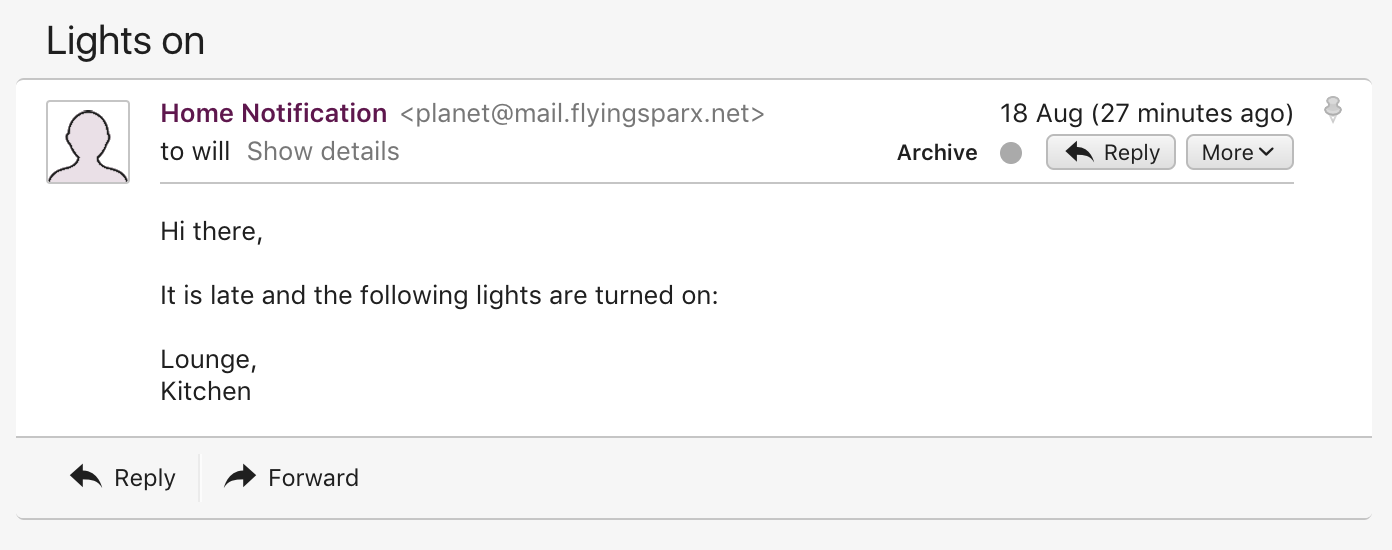Click the "Lights on" subject heading
Screen dimensions: 1392x550
[126, 41]
